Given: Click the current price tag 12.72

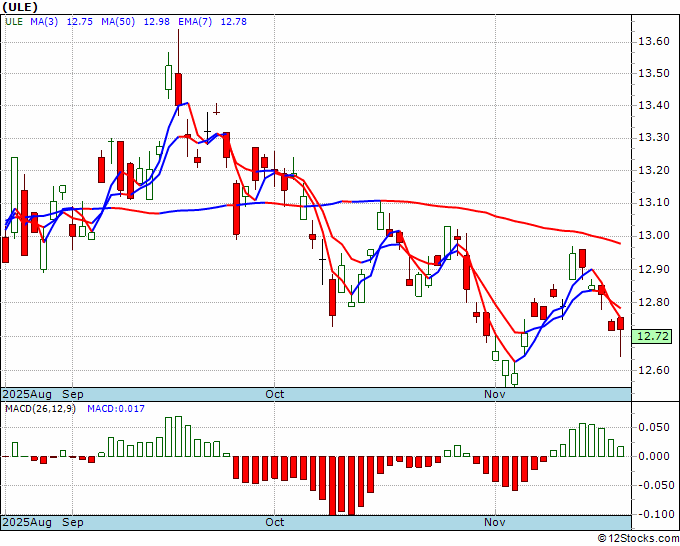Looking at the screenshot, I should tap(653, 336).
